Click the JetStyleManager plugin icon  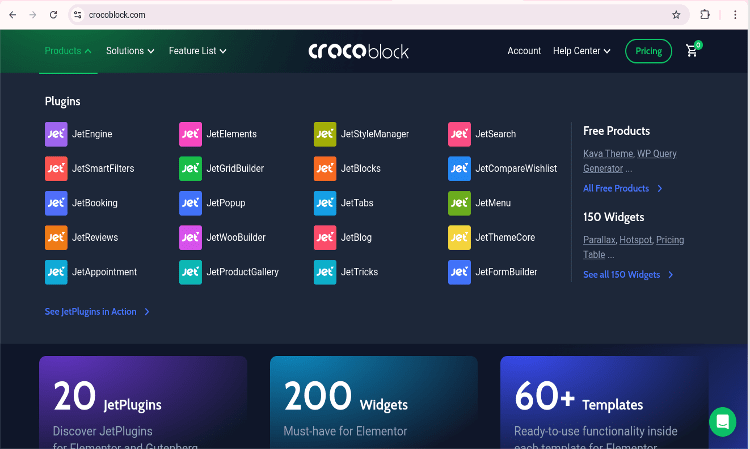pyautogui.click(x=325, y=134)
